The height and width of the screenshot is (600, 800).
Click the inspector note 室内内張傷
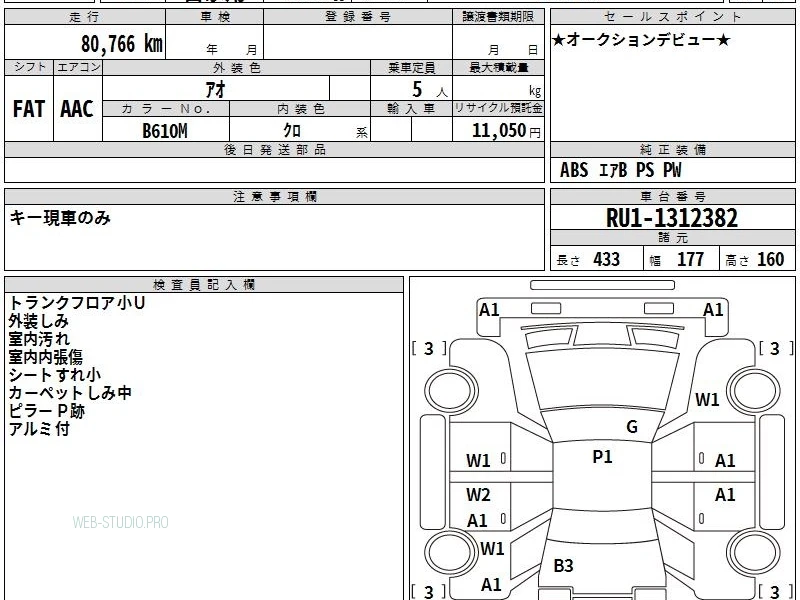(45, 357)
